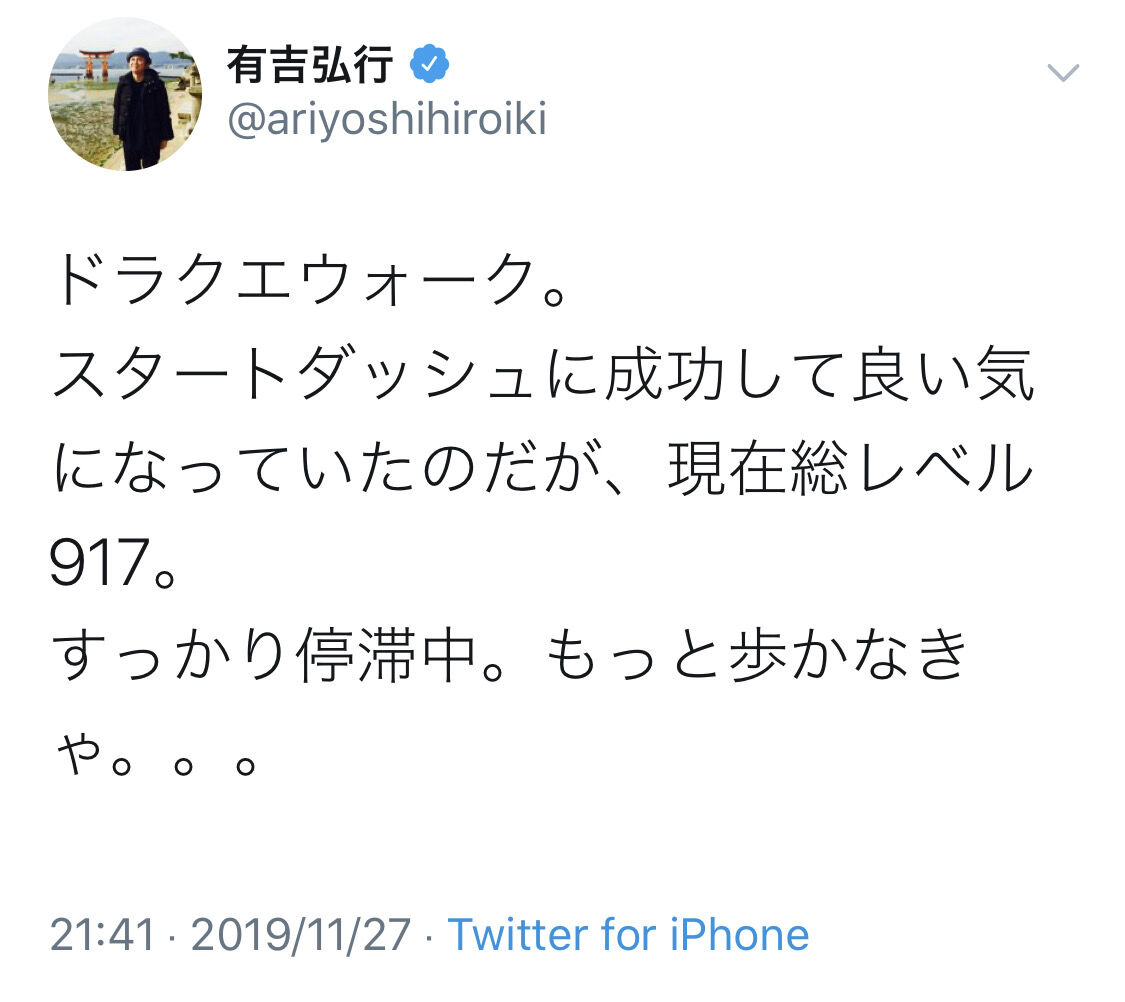1125x1002 pixels.
Task: Click the number 917 in the tweet
Action: [x=101, y=567]
